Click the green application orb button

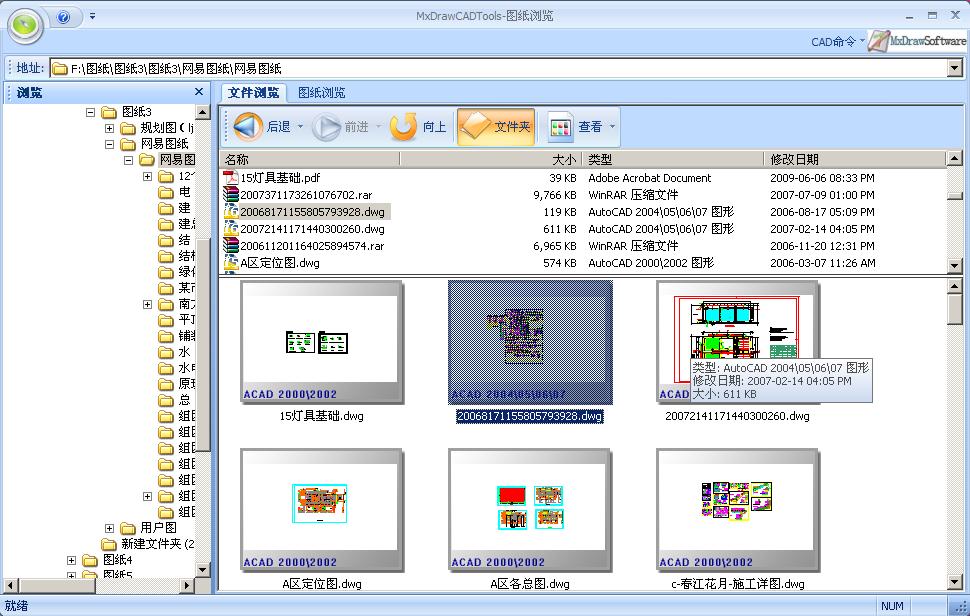24,24
